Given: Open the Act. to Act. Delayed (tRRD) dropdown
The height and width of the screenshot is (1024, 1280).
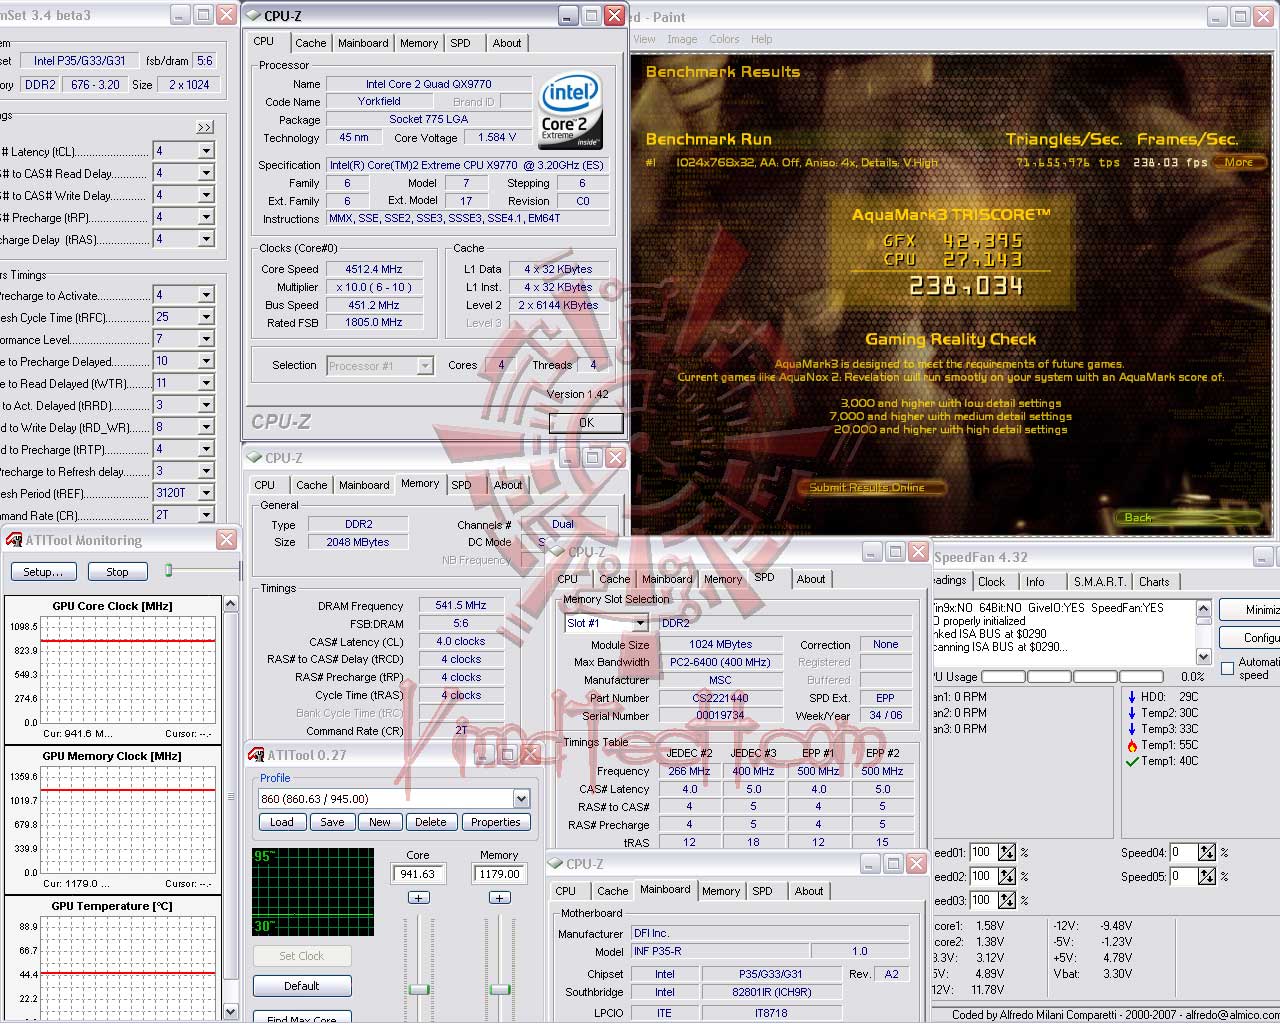Looking at the screenshot, I should coord(206,405).
